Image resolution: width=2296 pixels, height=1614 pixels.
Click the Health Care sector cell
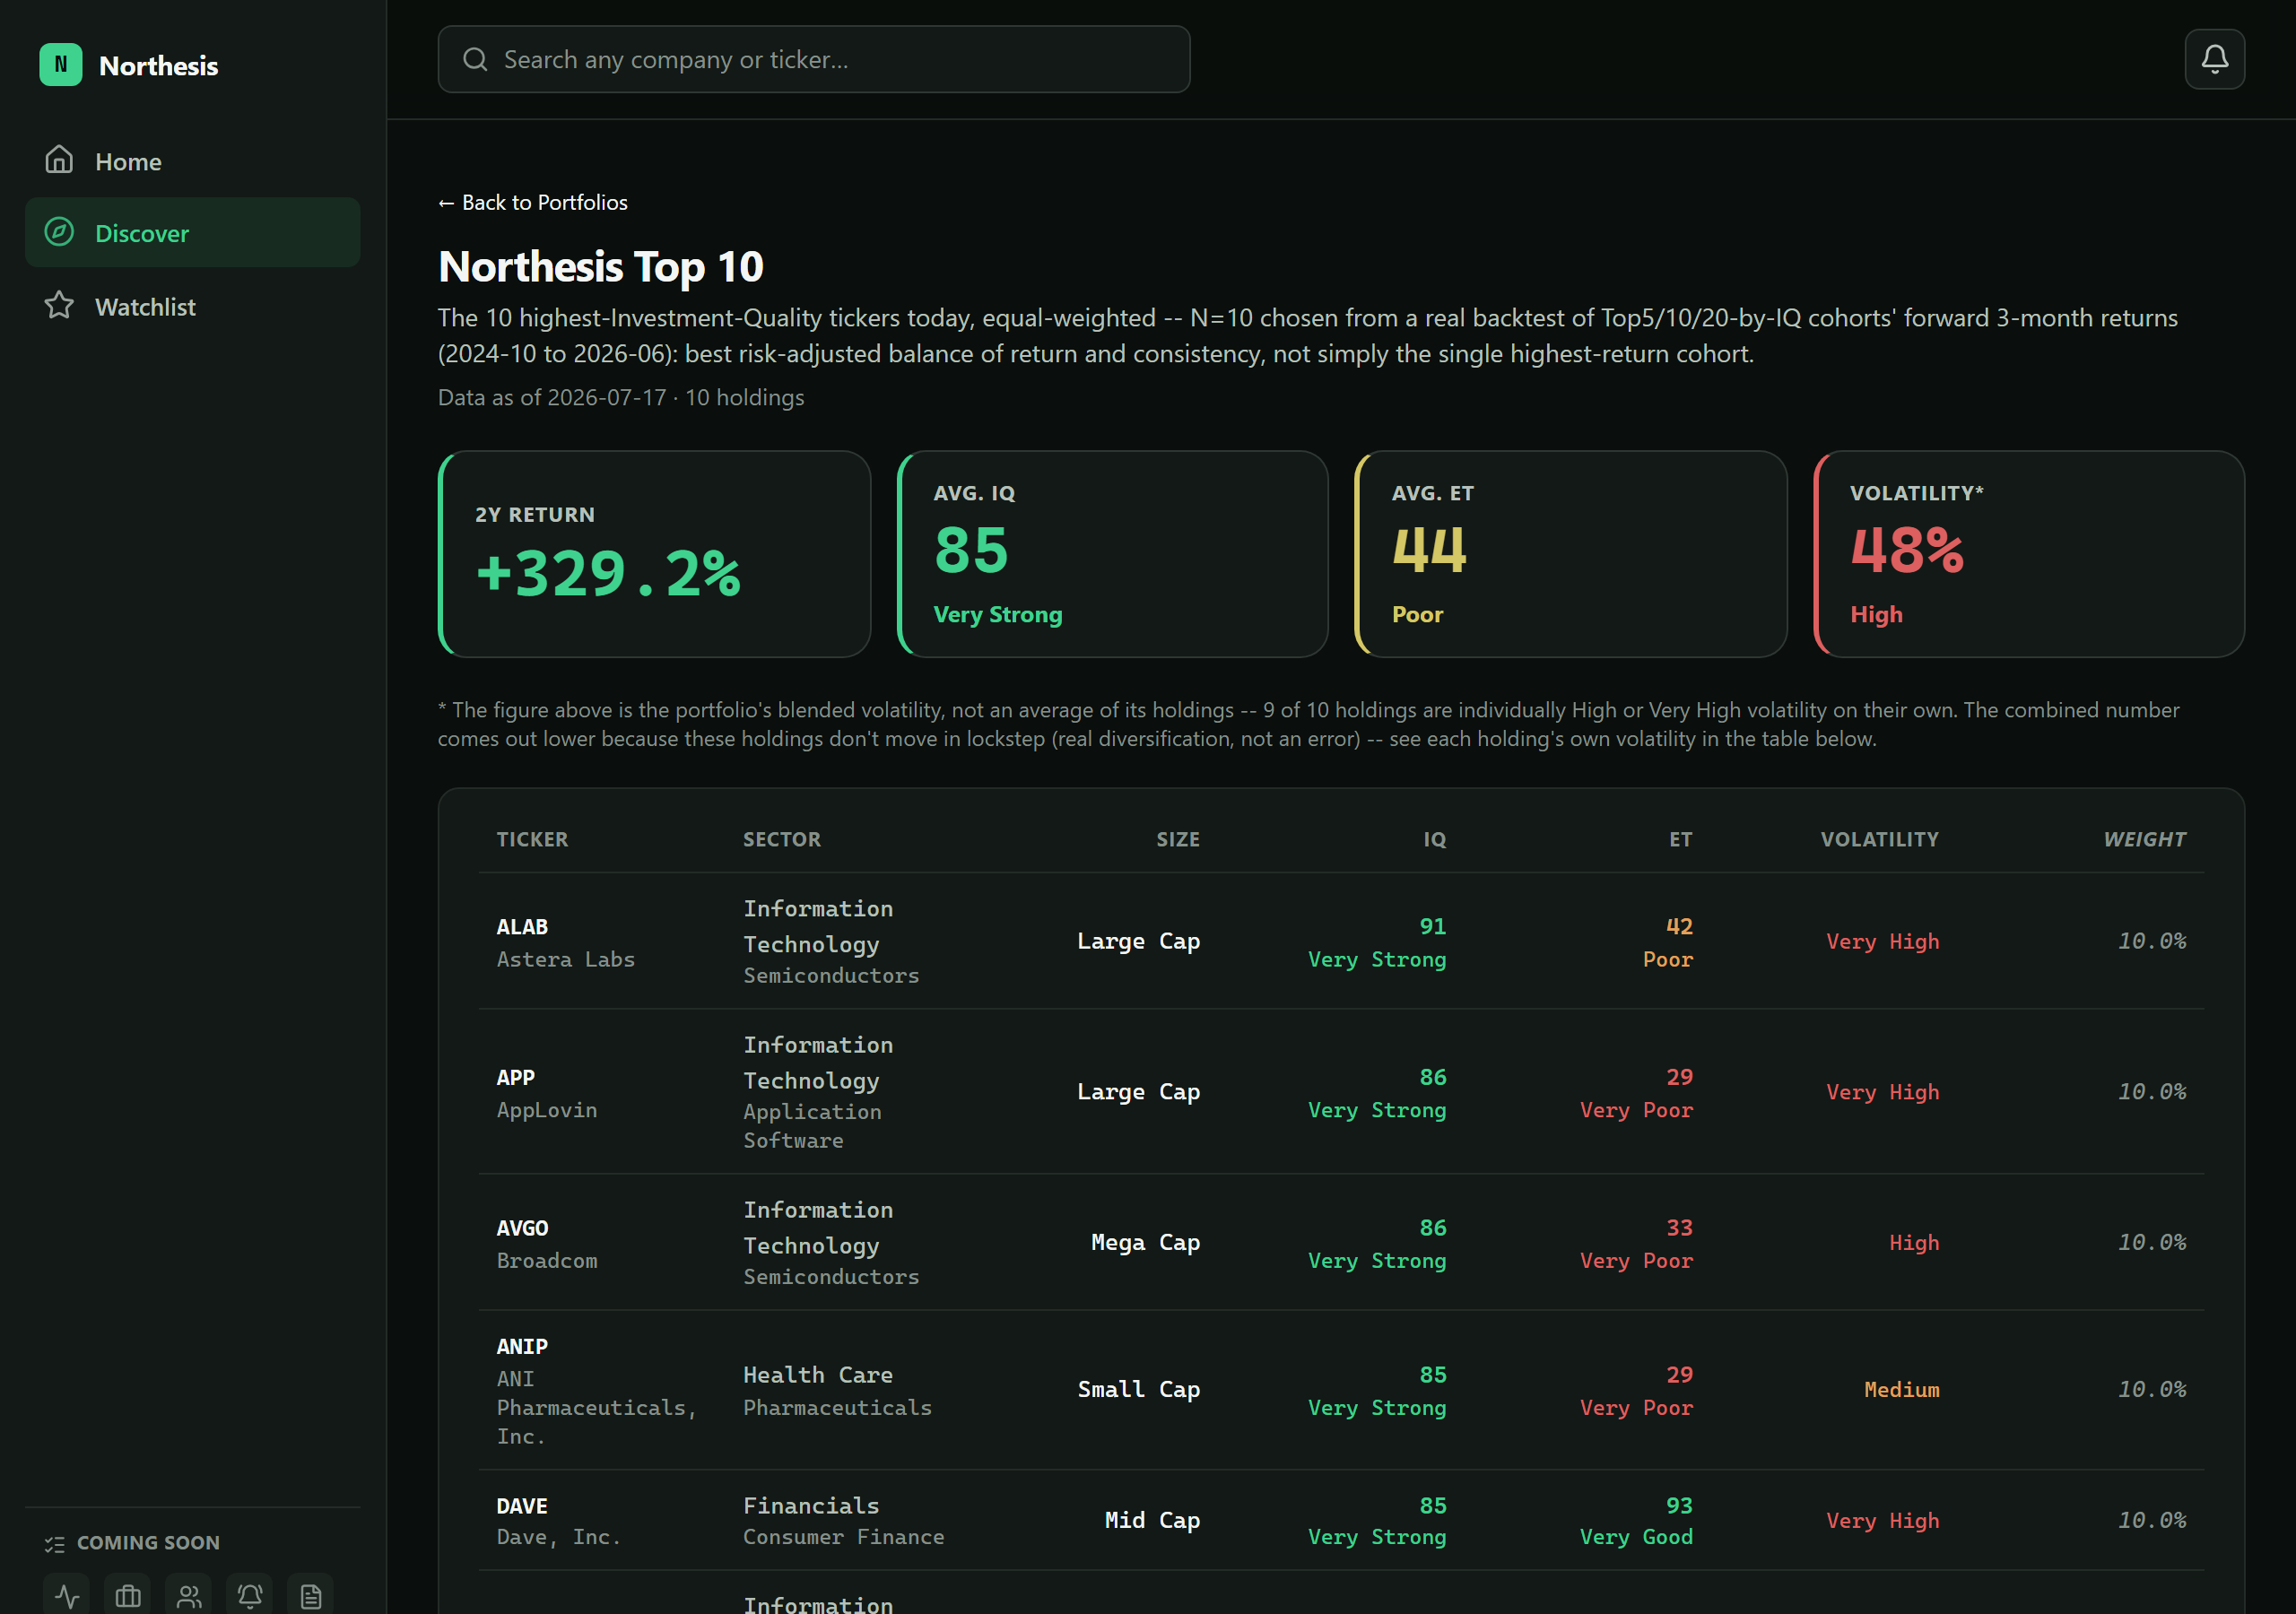pos(818,1375)
